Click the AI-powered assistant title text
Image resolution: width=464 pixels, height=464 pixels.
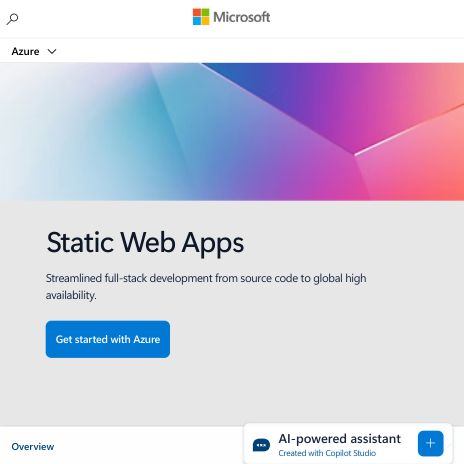point(339,439)
